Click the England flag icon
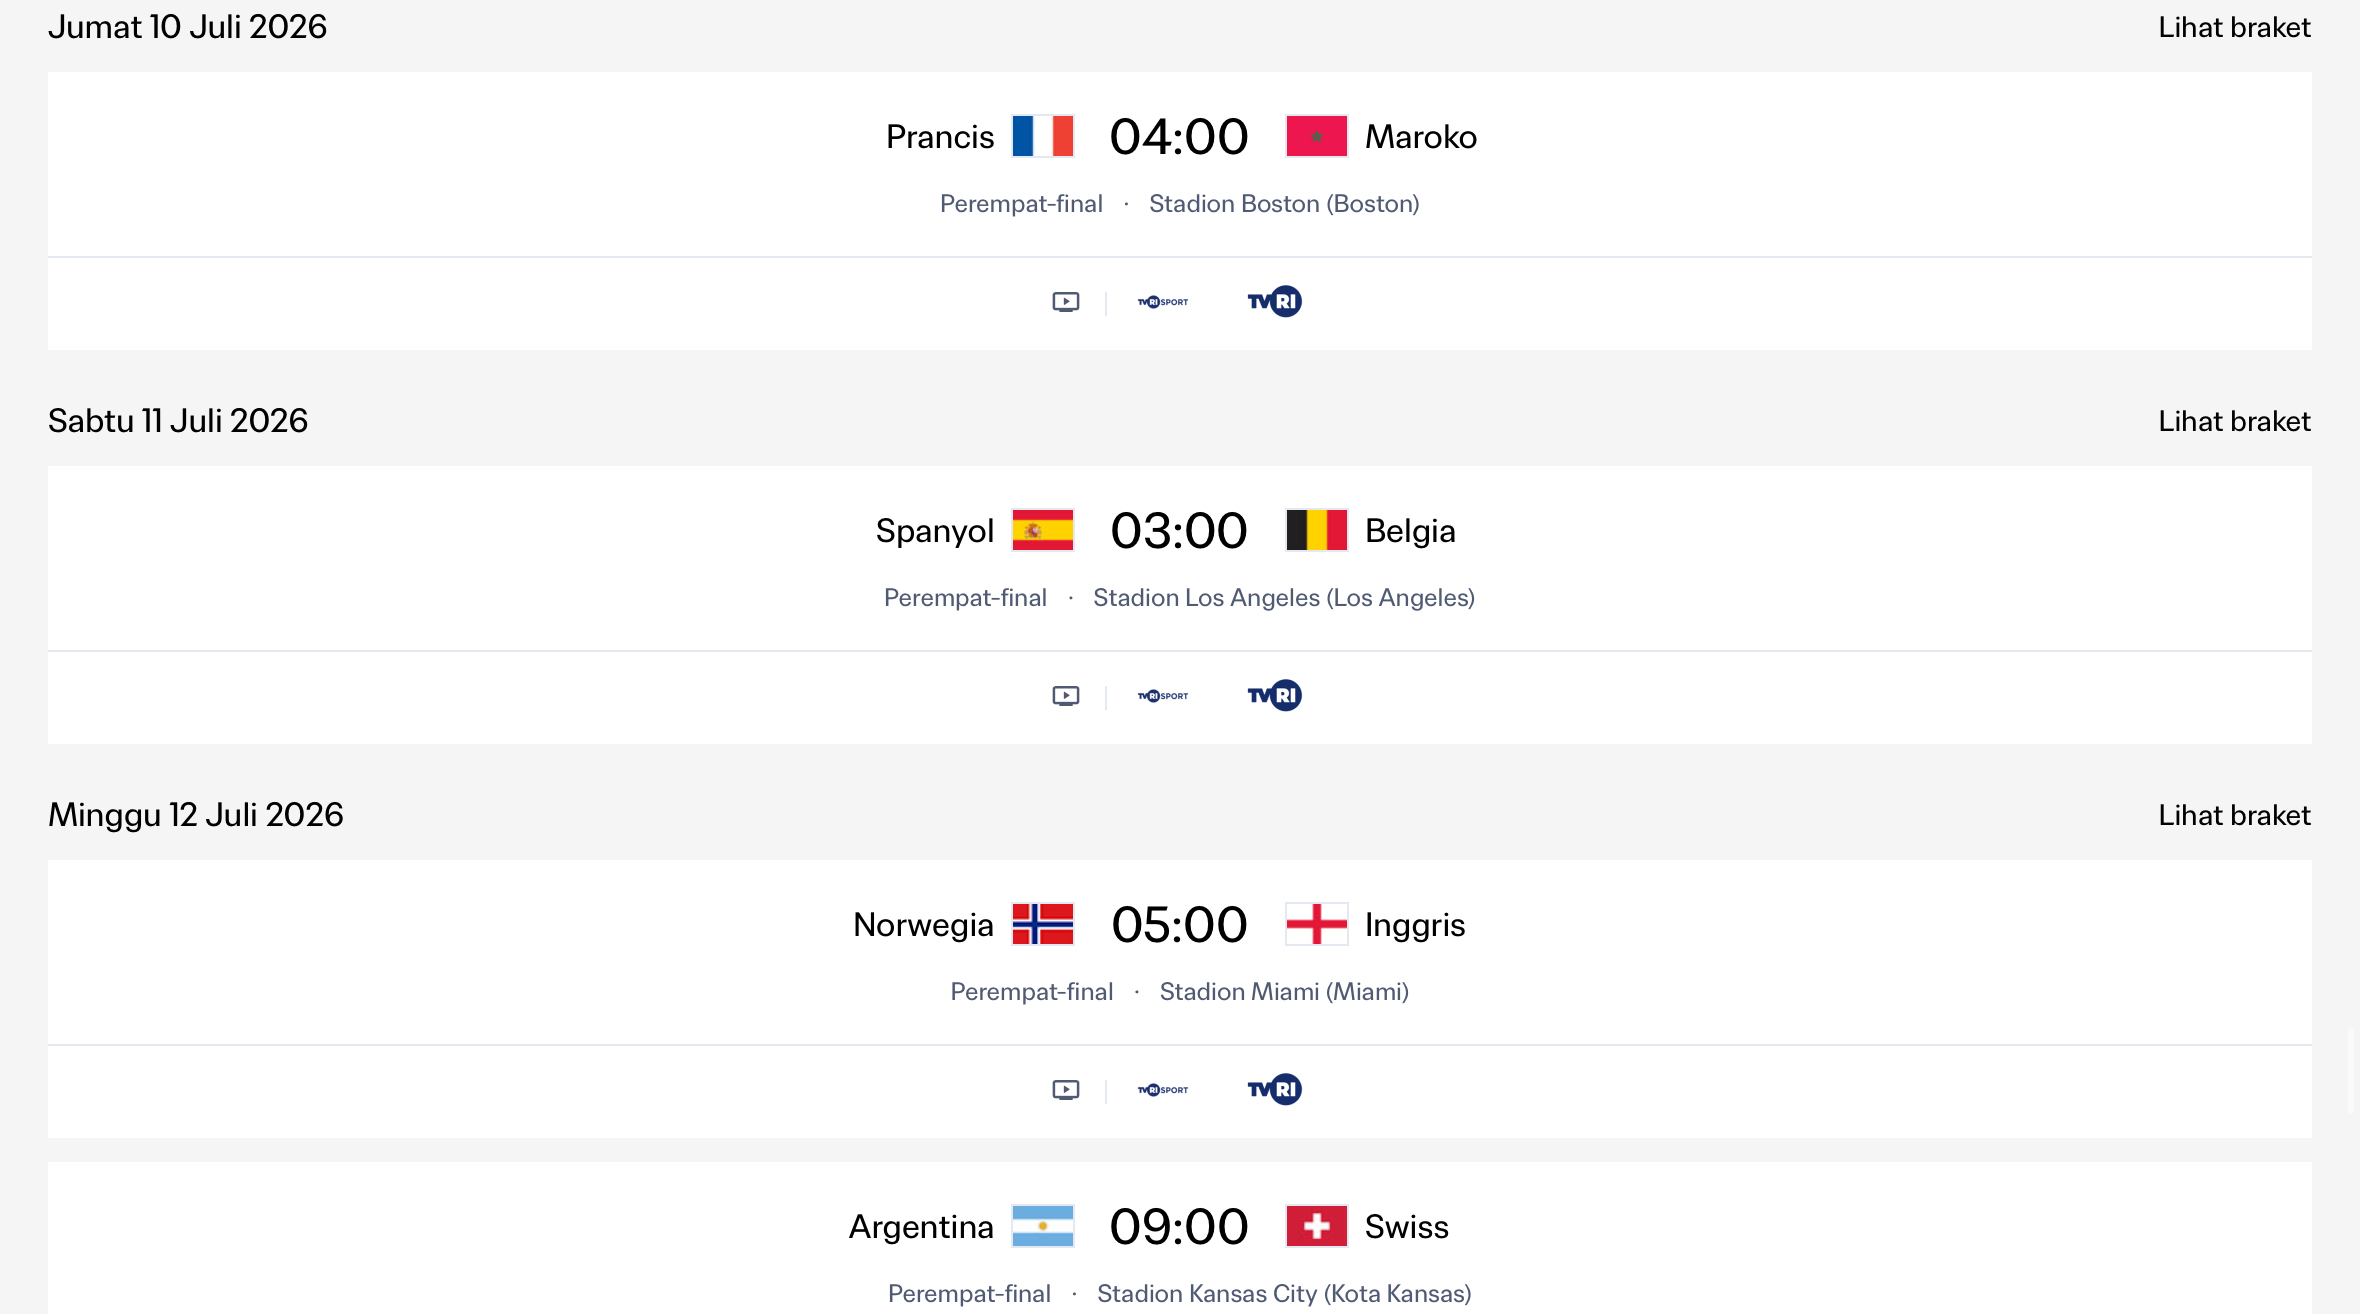The height and width of the screenshot is (1314, 2360). pyautogui.click(x=1316, y=924)
